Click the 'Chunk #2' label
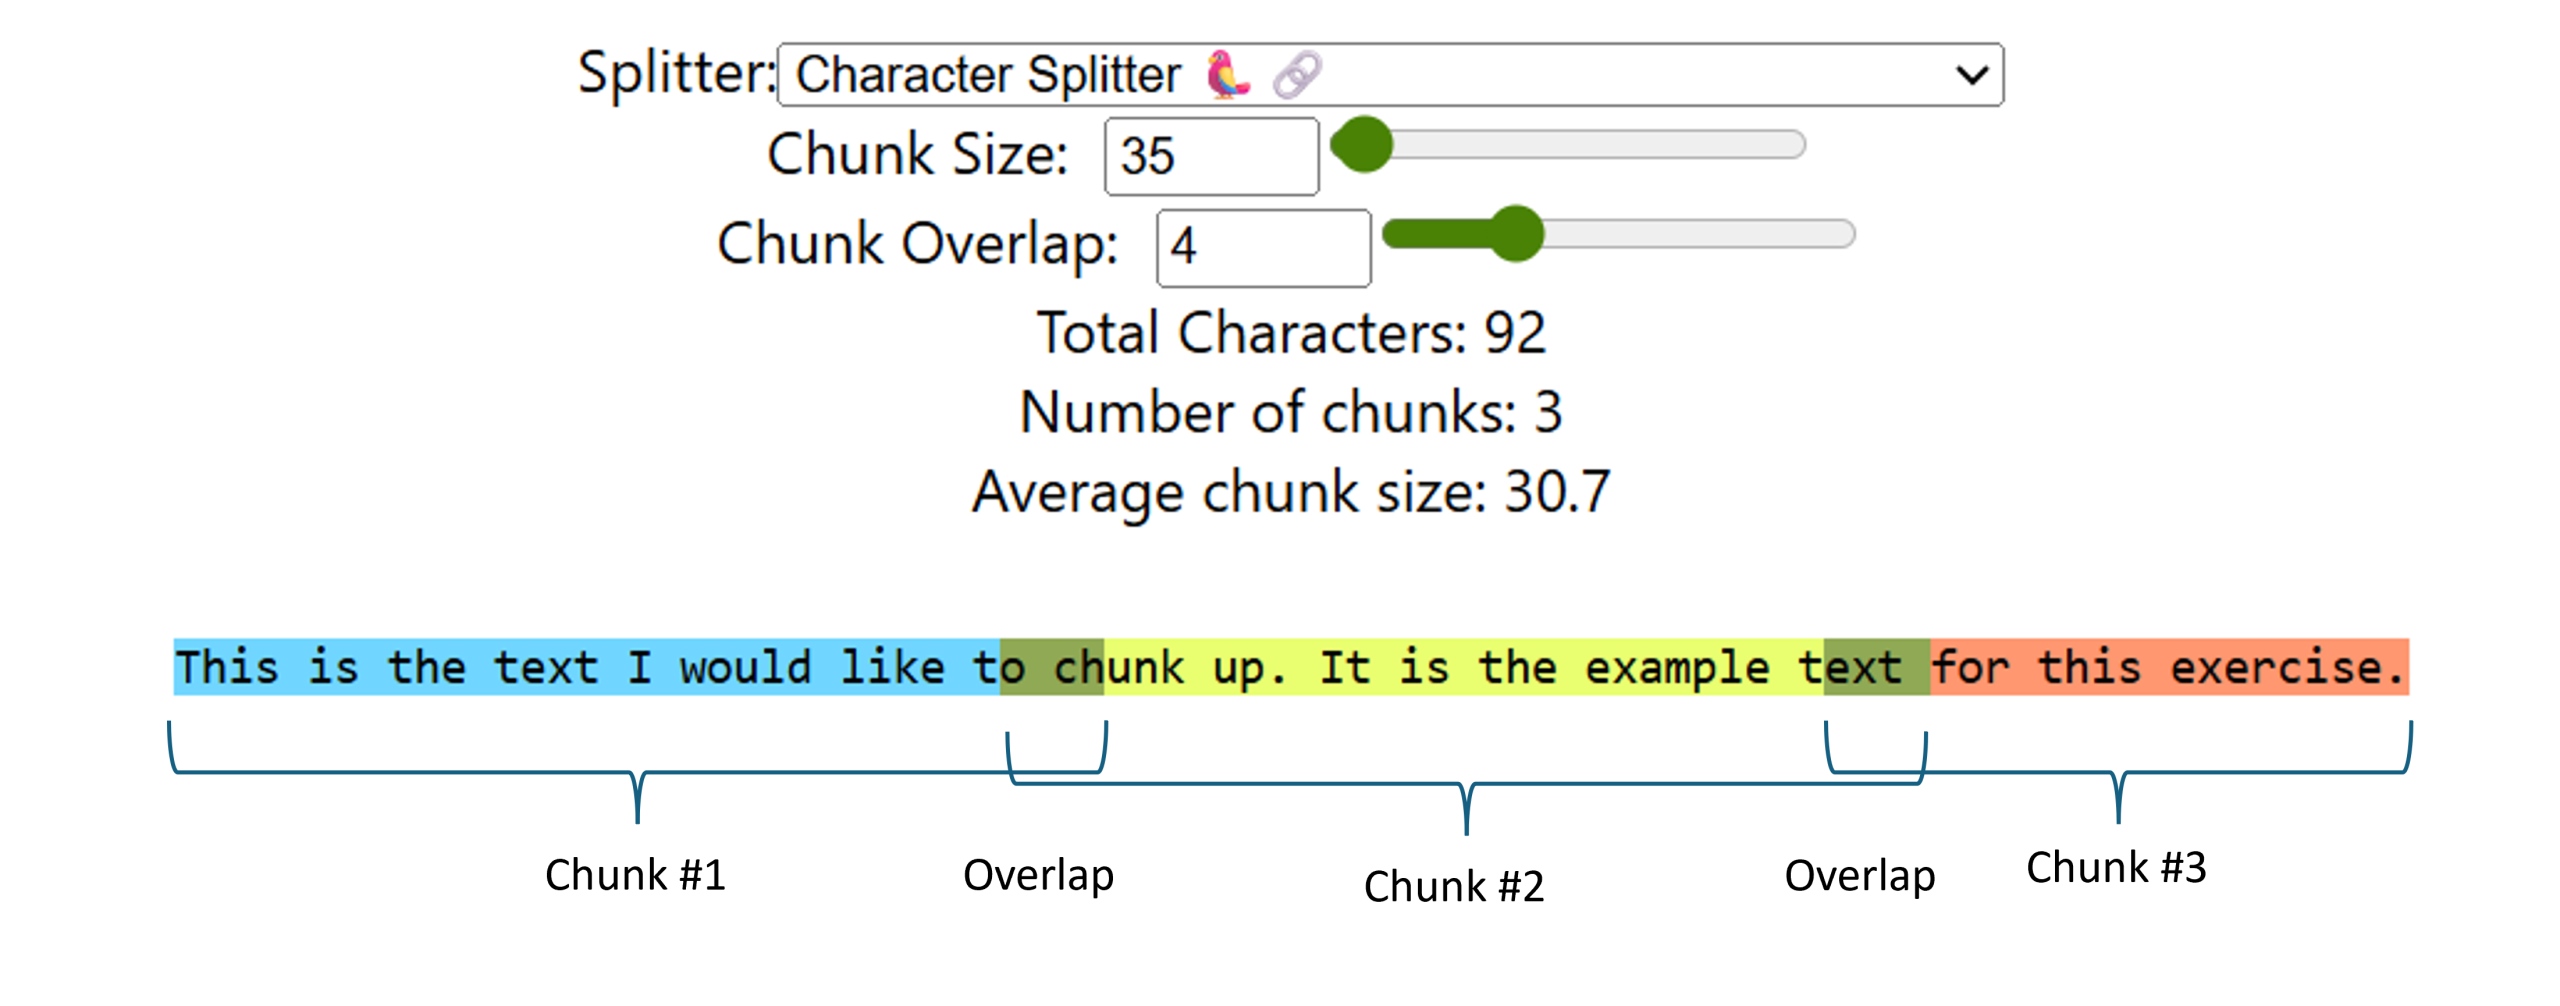This screenshot has height=1006, width=2560. pyautogui.click(x=1453, y=887)
